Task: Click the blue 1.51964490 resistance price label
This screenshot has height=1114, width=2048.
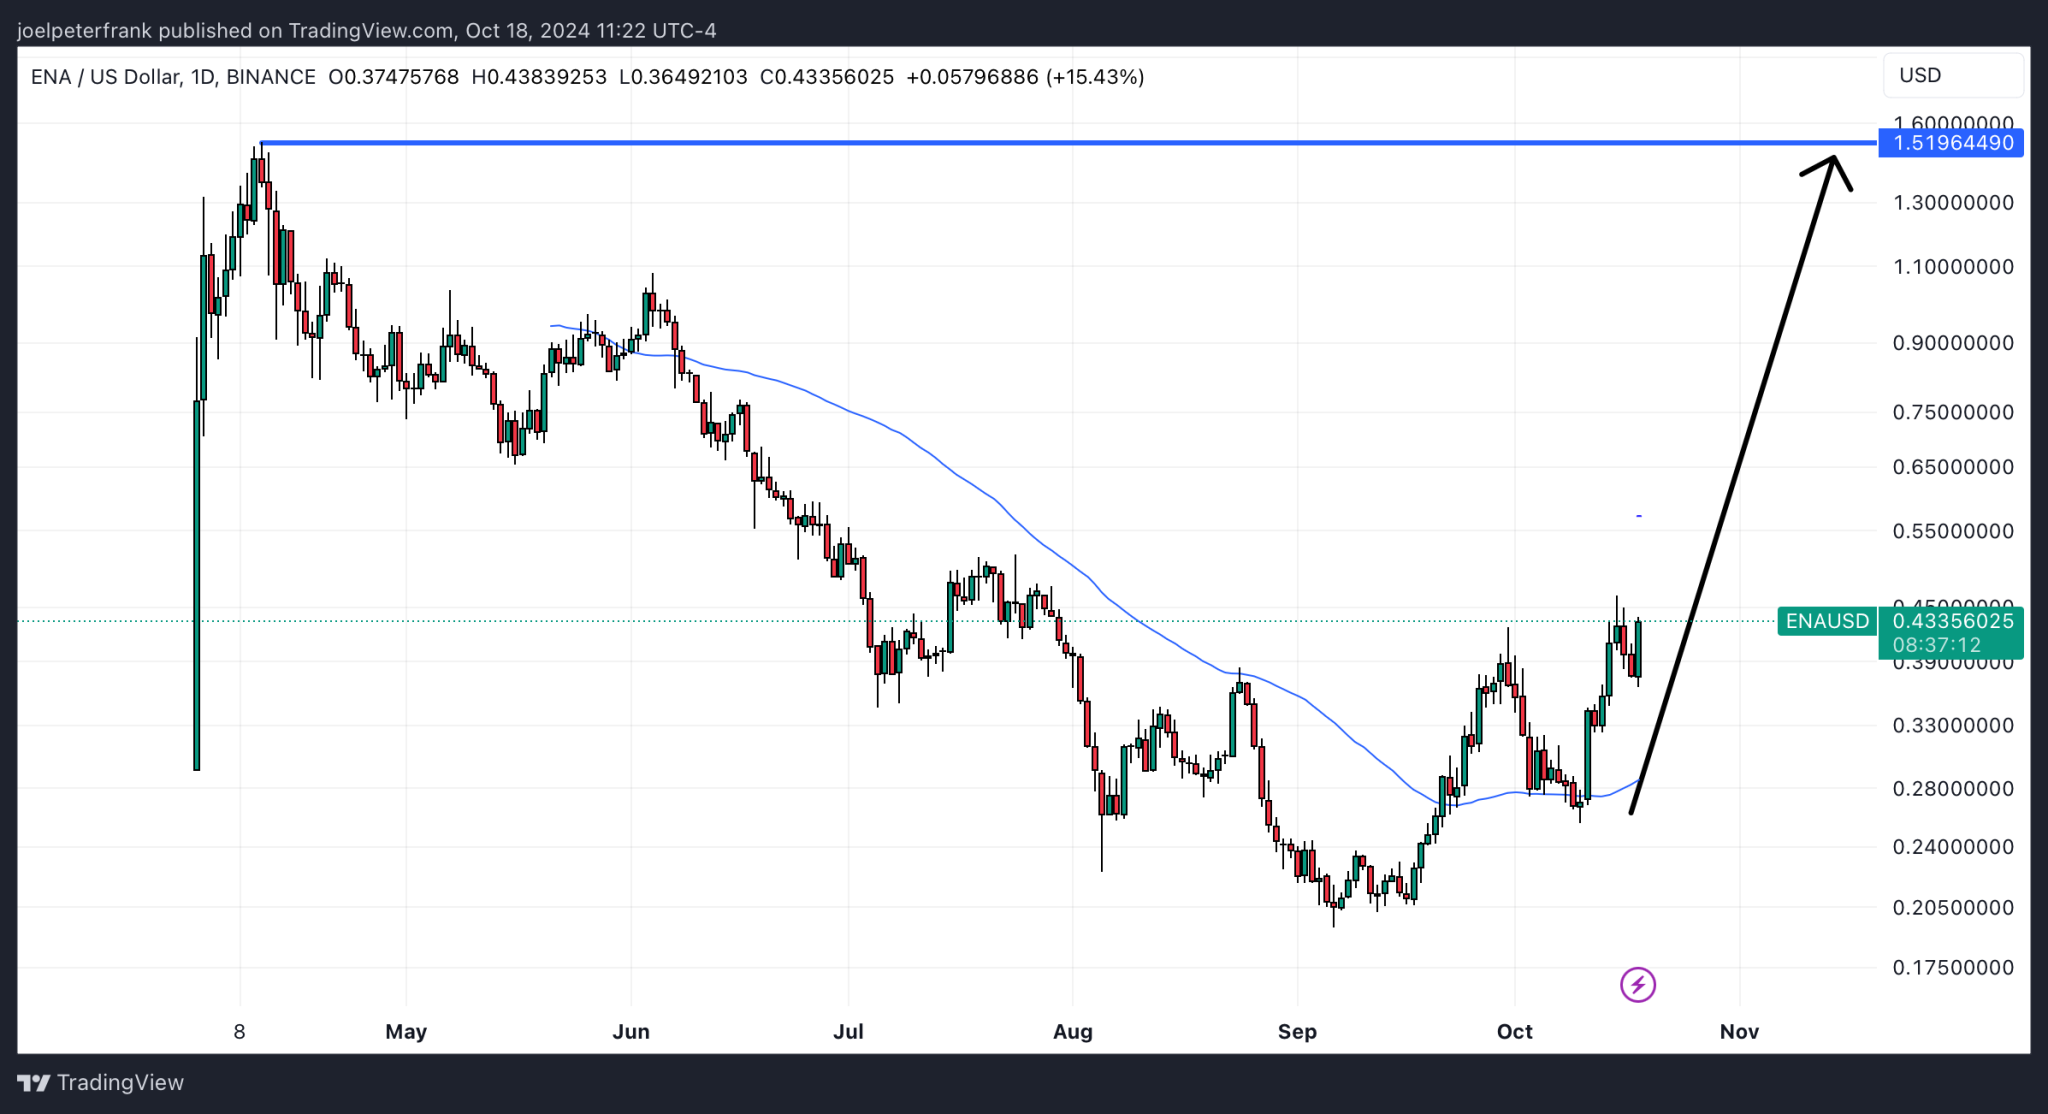Action: pyautogui.click(x=1951, y=143)
